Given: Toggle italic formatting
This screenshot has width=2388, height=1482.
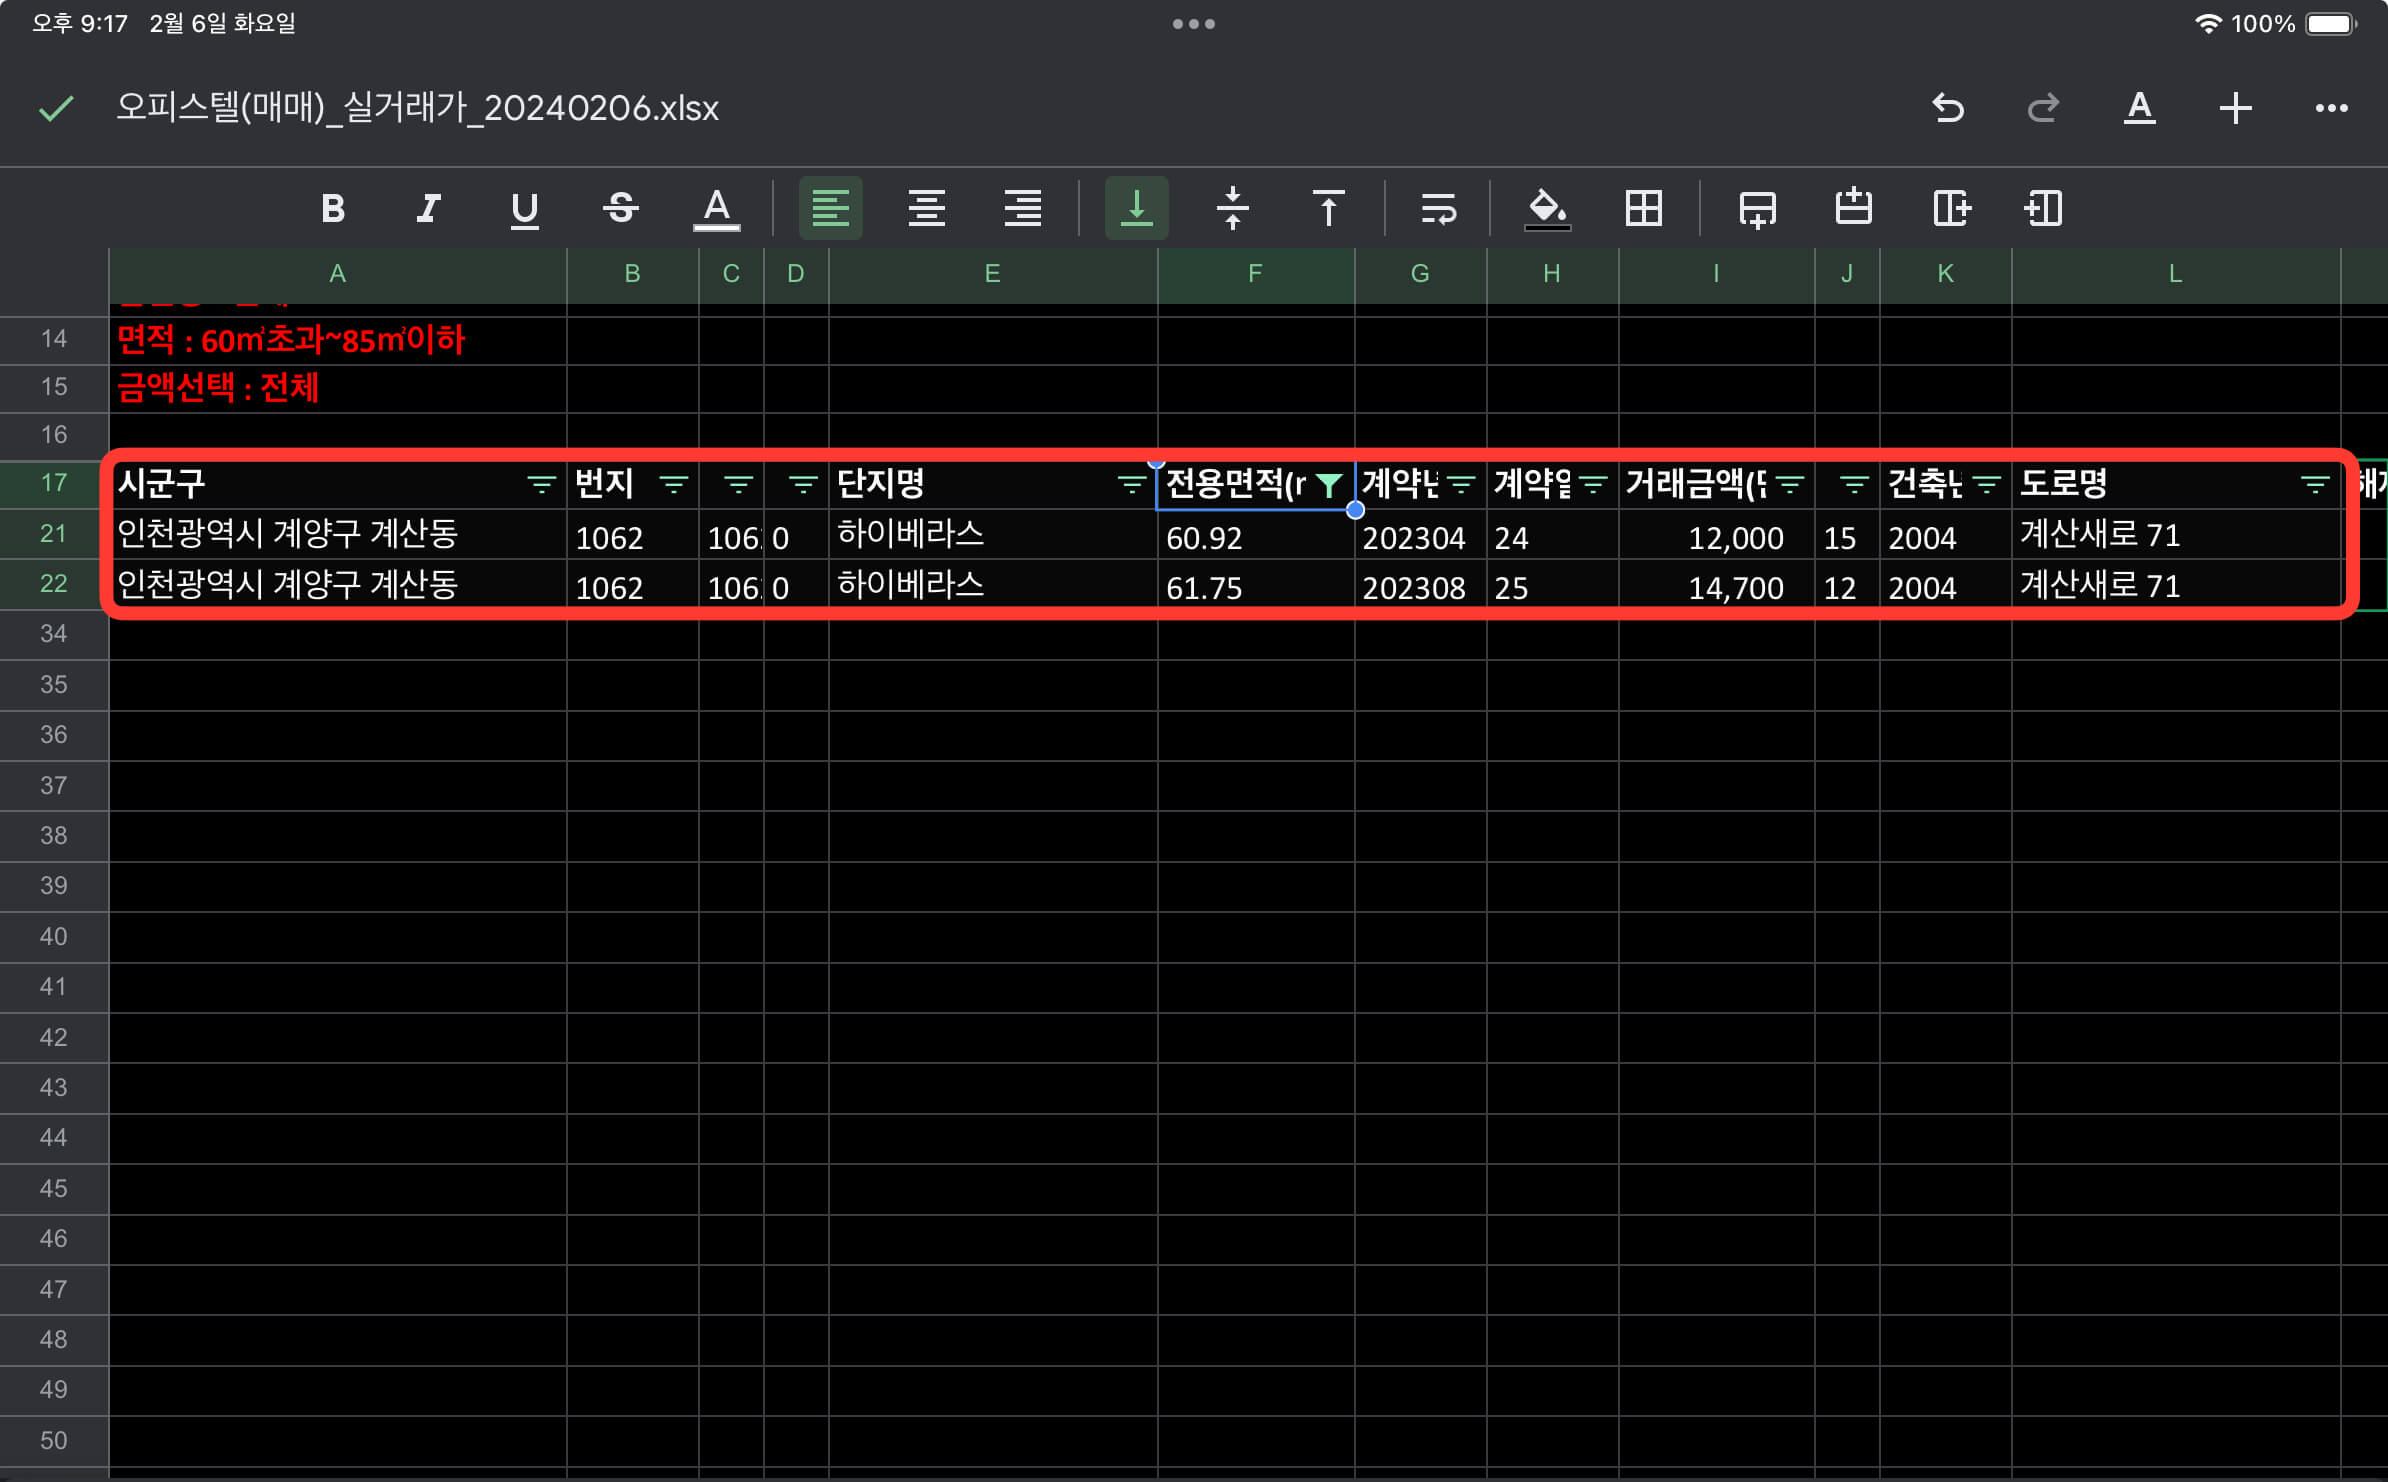Looking at the screenshot, I should click(428, 209).
